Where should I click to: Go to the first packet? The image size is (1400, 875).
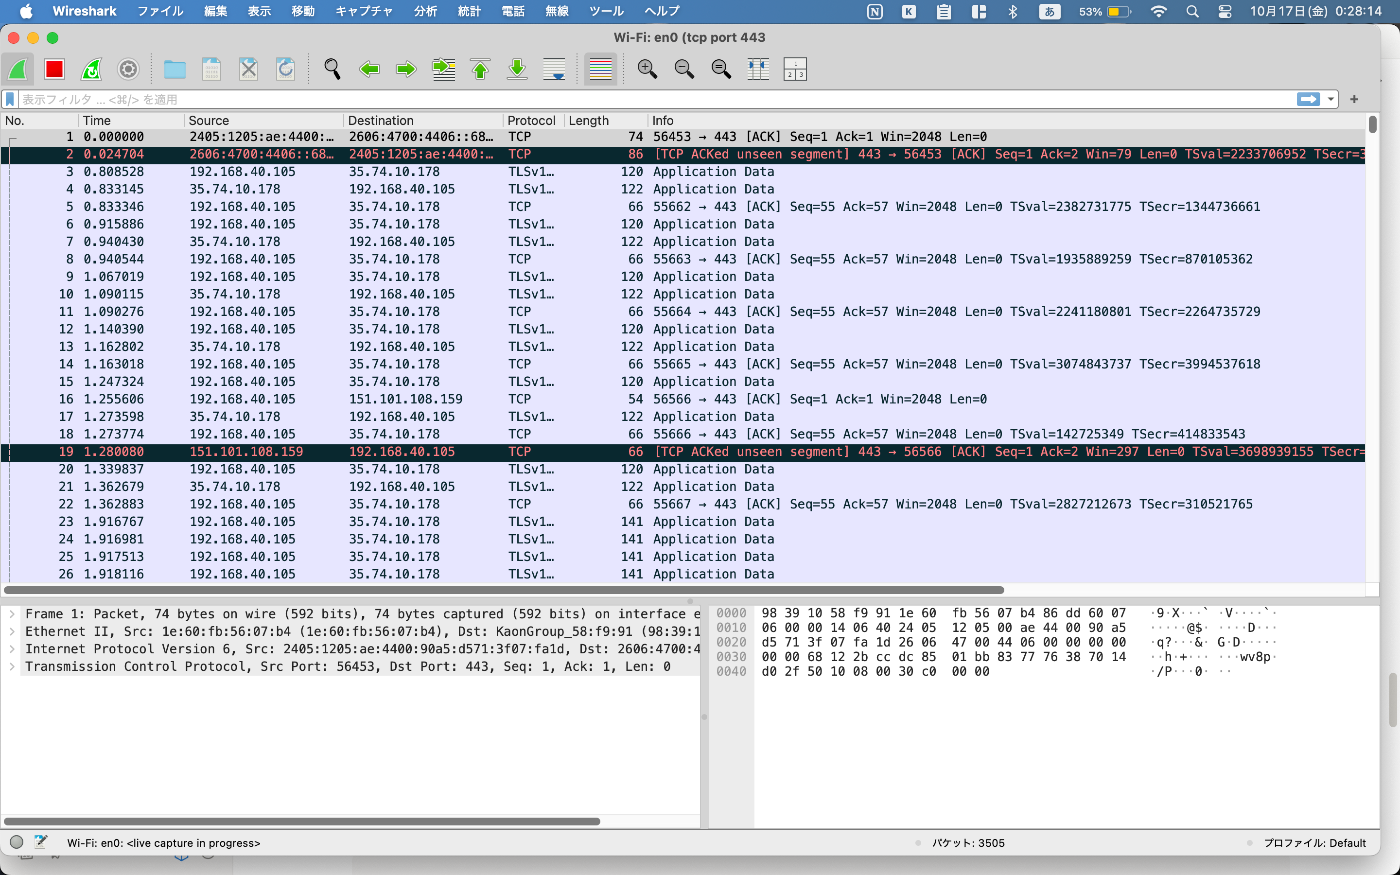[480, 69]
